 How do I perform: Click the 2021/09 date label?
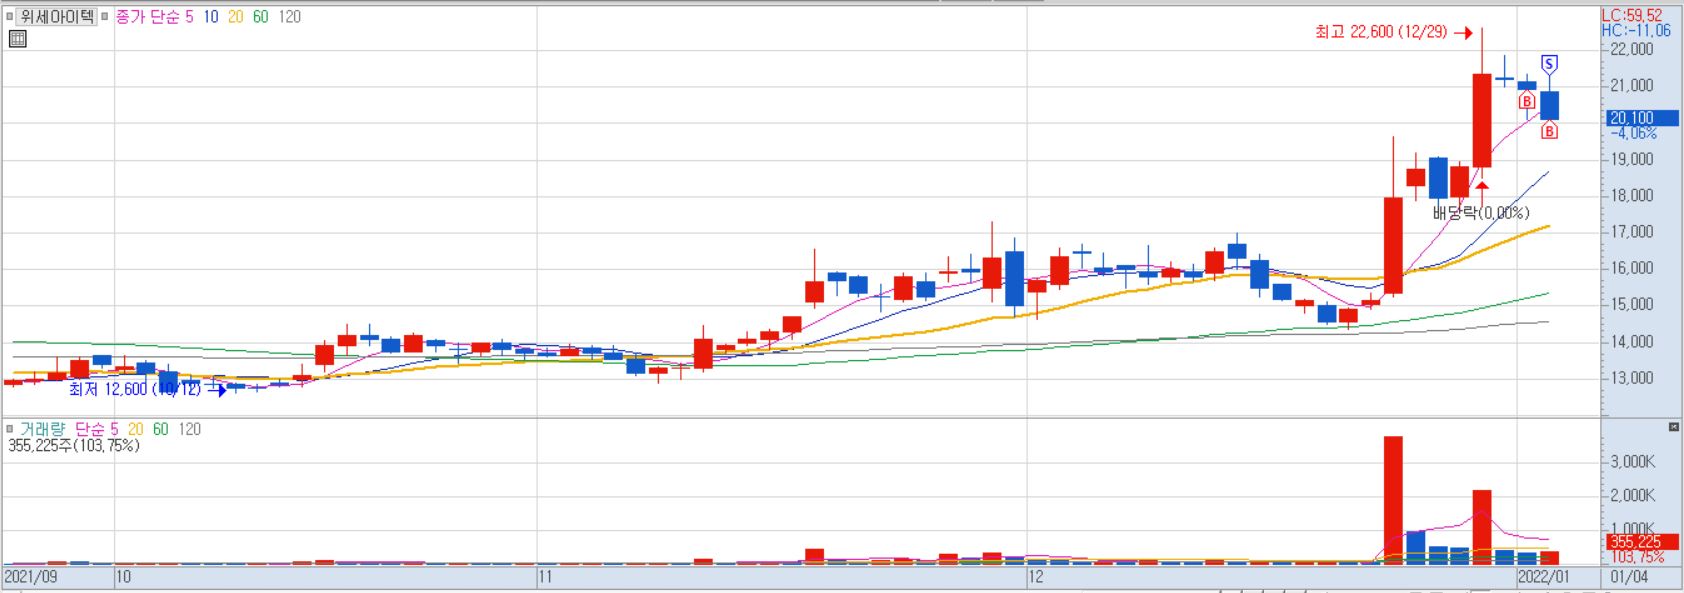31,577
